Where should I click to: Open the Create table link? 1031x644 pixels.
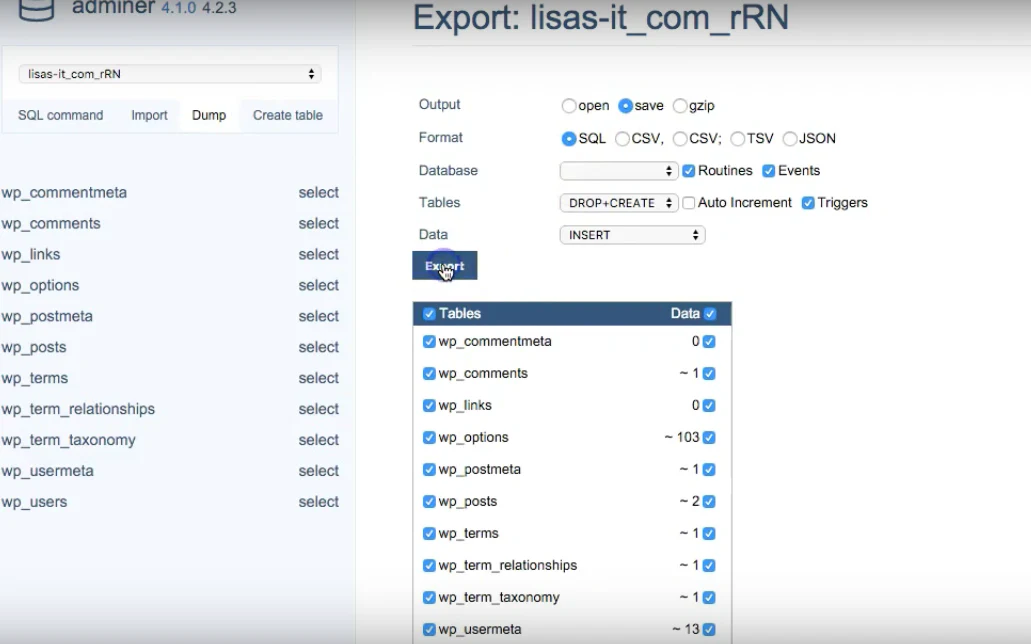288,115
